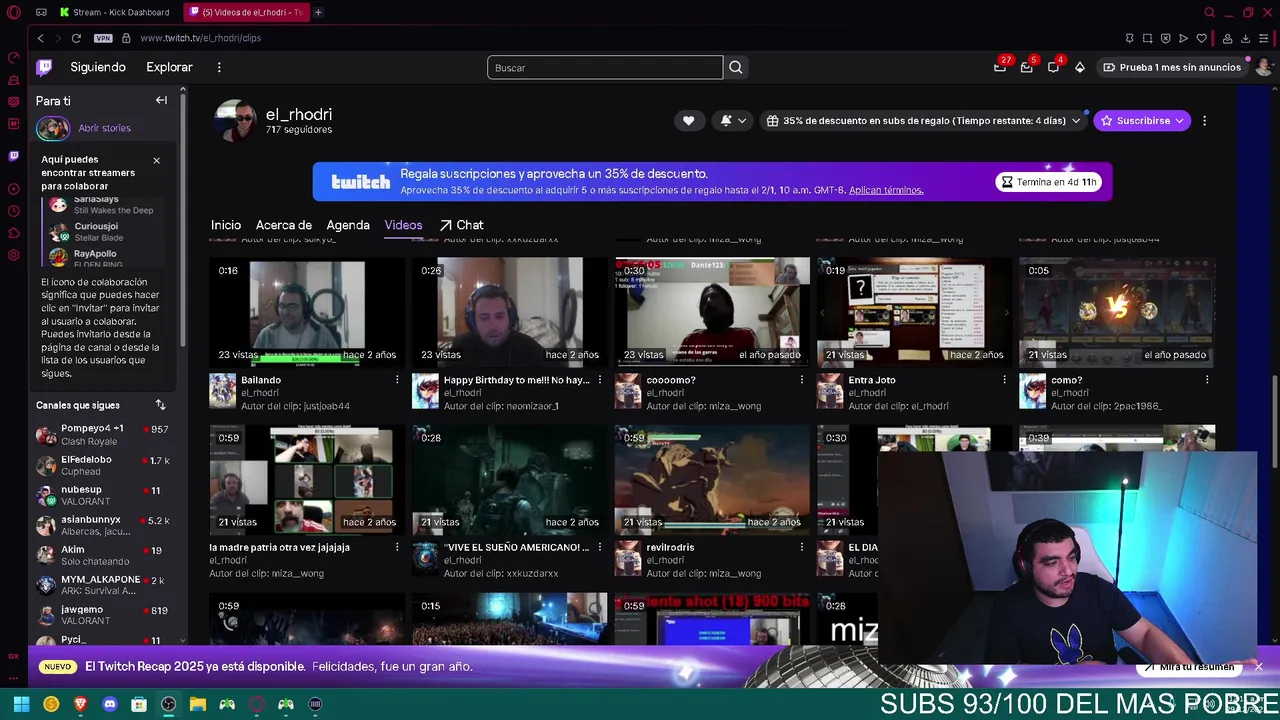Viewport: 1280px width, 720px height.
Task: Open options for coooomo? clip
Action: (x=802, y=380)
